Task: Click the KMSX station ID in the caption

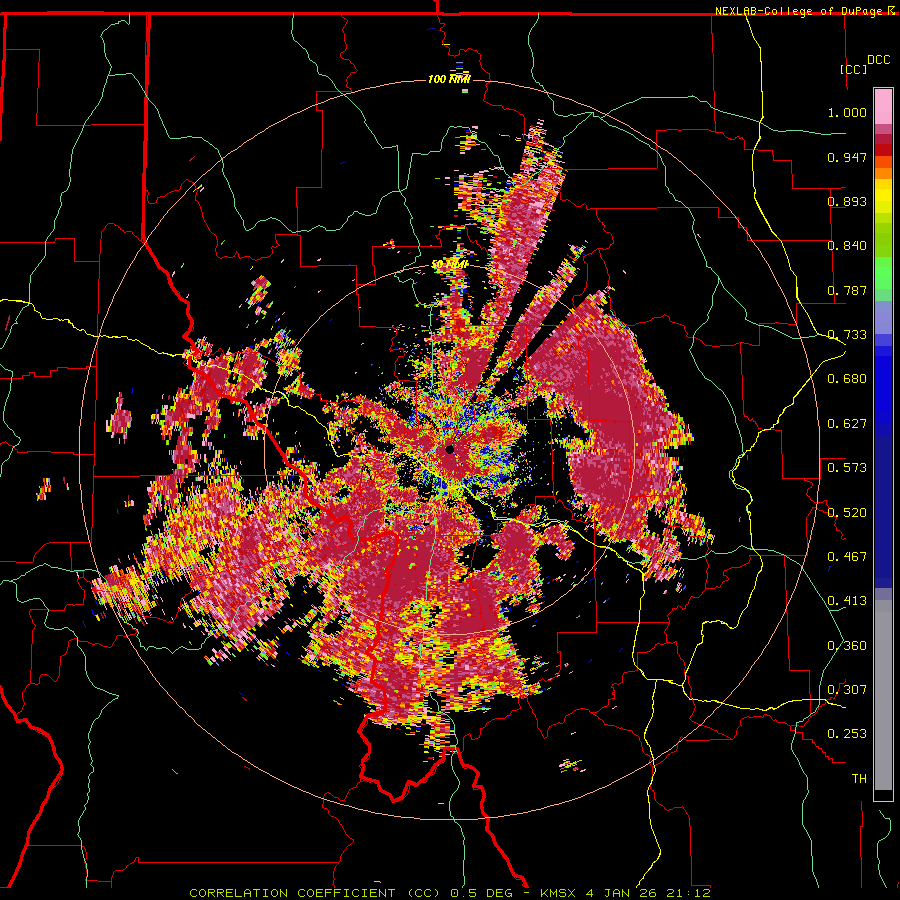Action: [x=558, y=893]
